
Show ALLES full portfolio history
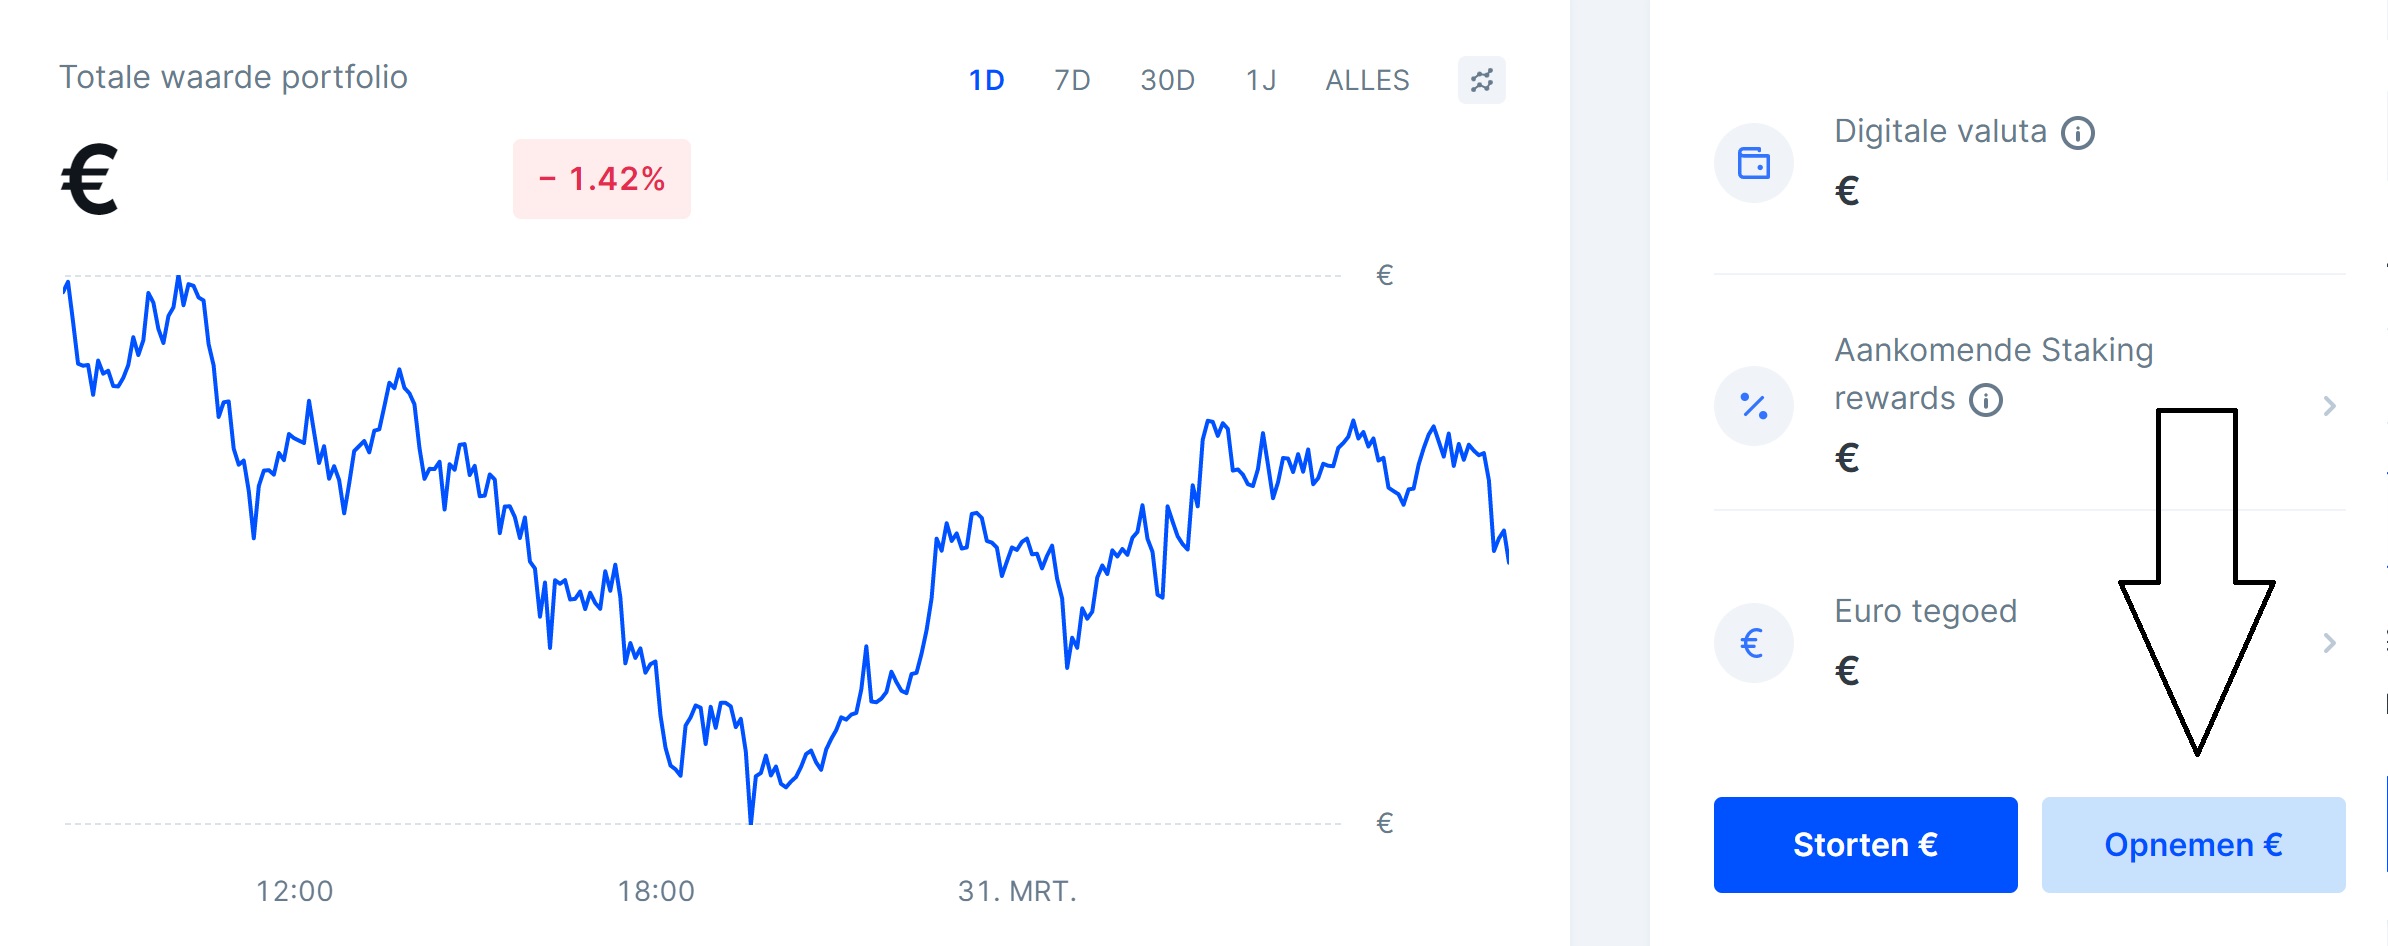click(x=1367, y=81)
